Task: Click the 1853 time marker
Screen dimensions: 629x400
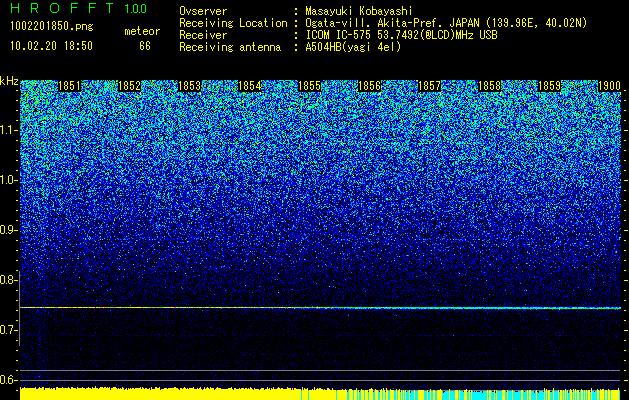Action: 189,86
